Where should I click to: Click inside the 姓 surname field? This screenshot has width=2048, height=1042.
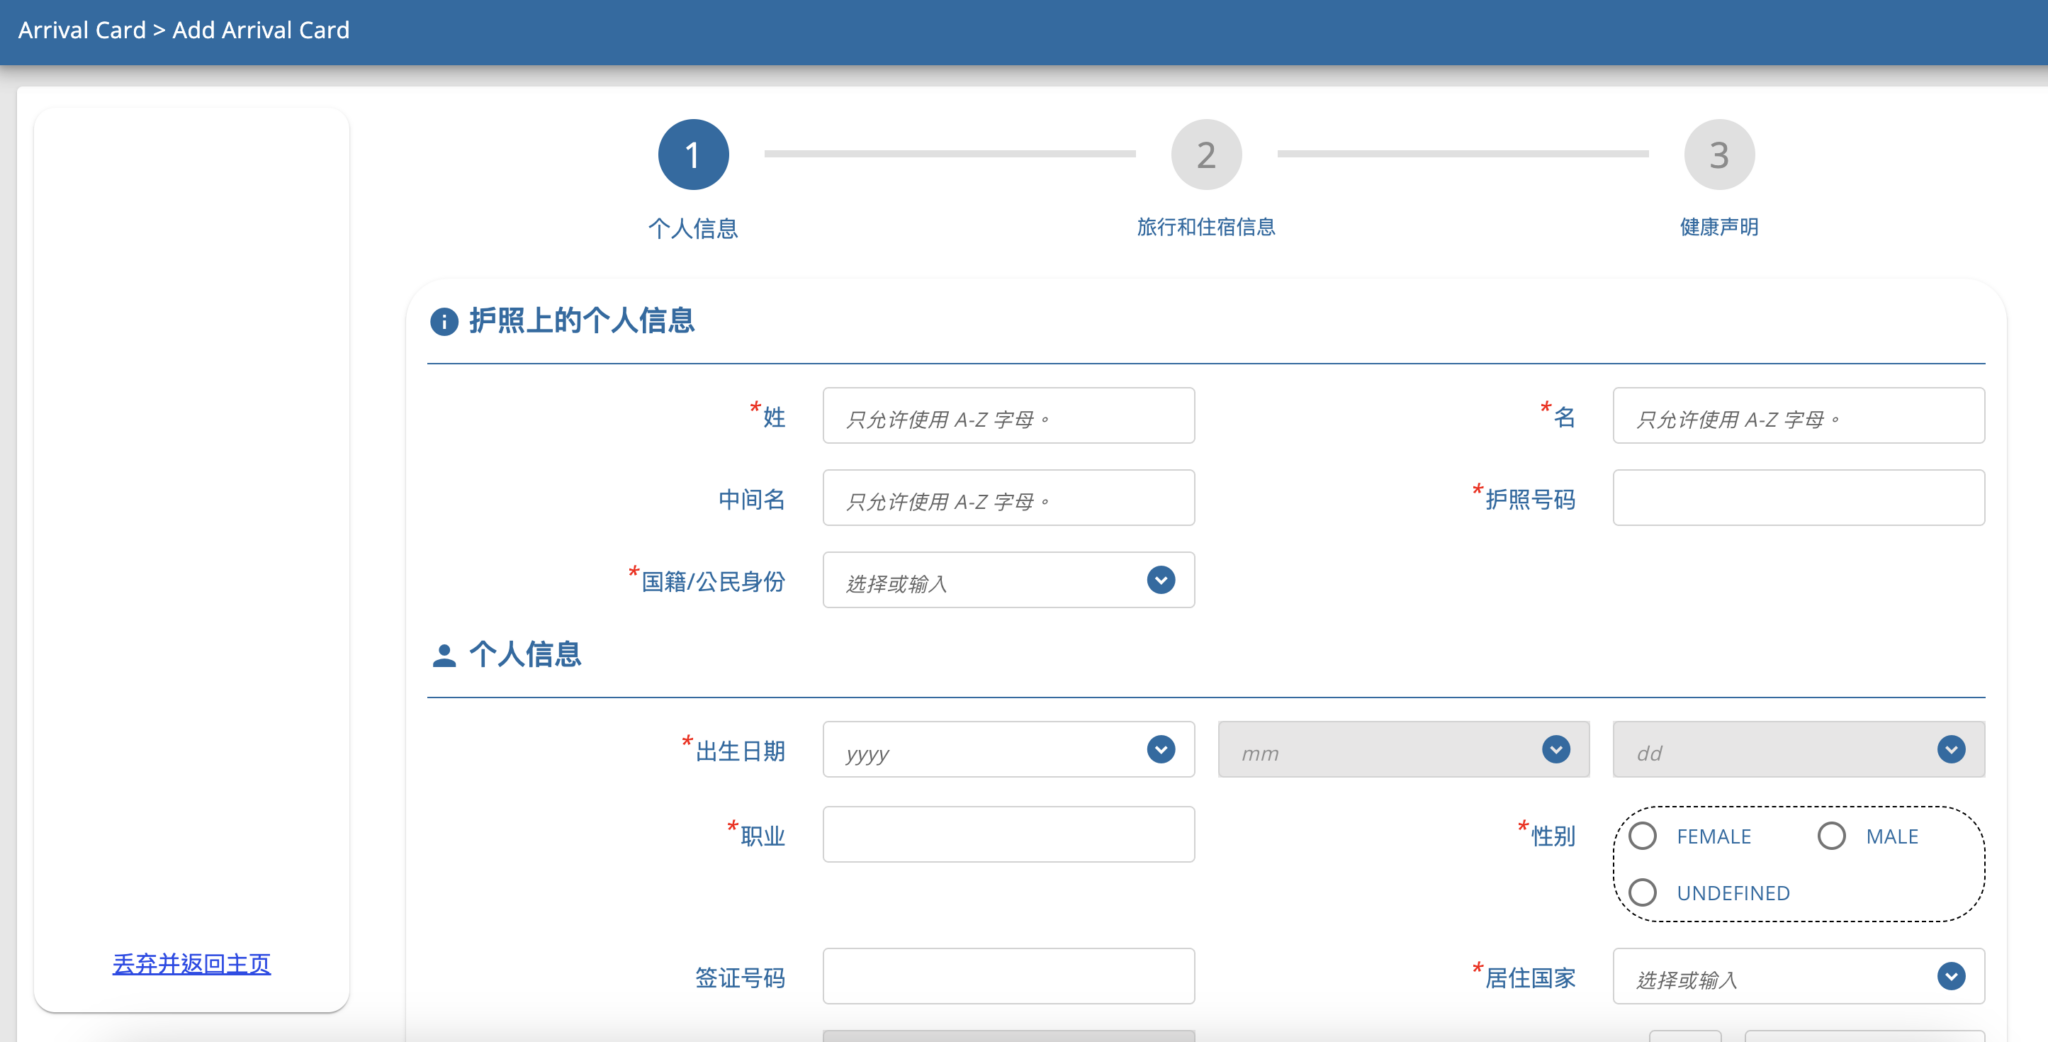(x=1008, y=415)
